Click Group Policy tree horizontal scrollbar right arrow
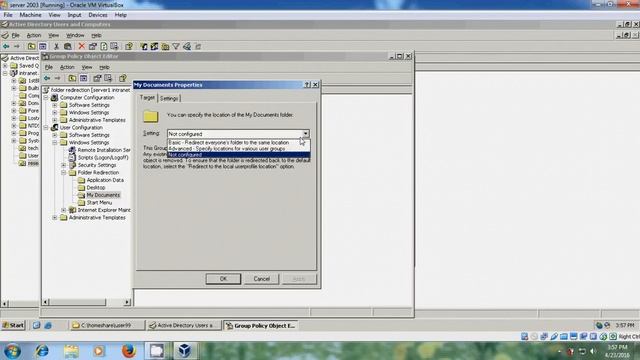Screen dimensions: 640x360 point(127,302)
